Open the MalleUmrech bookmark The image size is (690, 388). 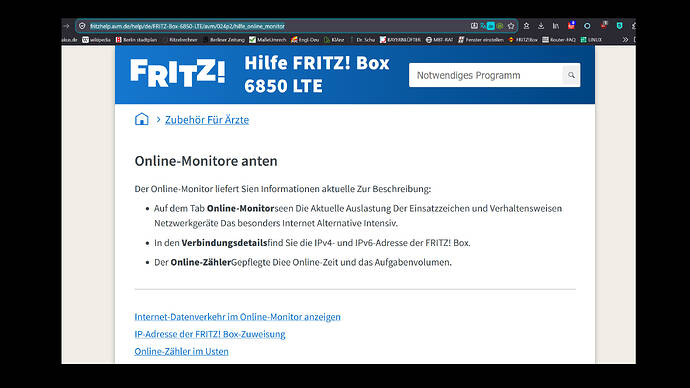(x=268, y=40)
